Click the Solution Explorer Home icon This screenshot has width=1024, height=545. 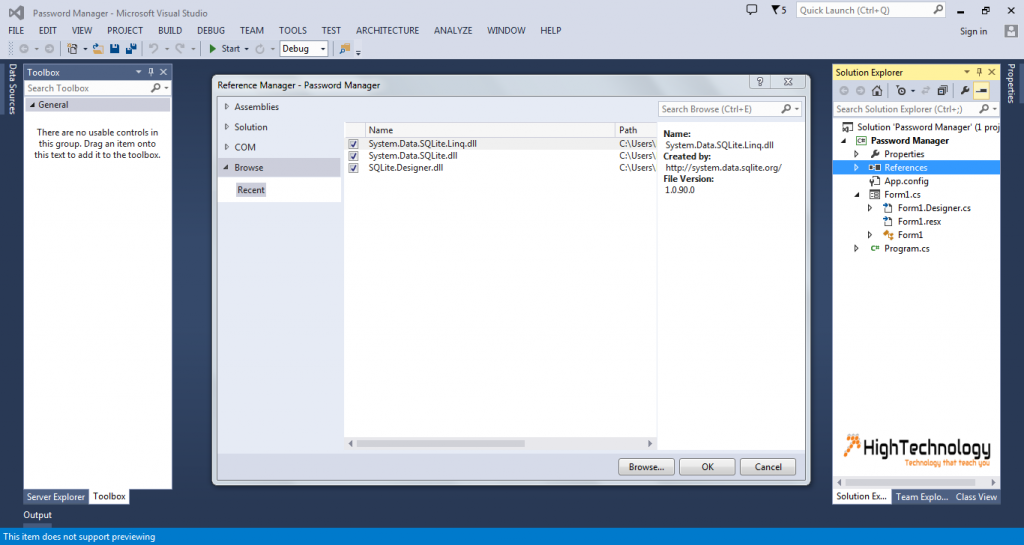click(x=877, y=91)
